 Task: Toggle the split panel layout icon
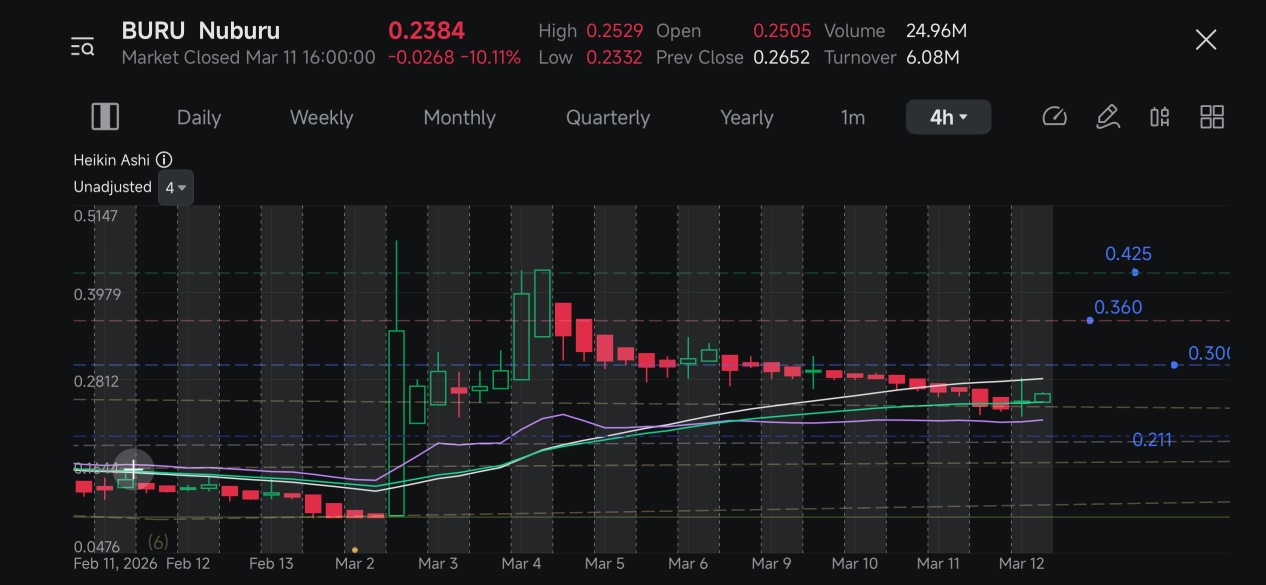coord(105,117)
